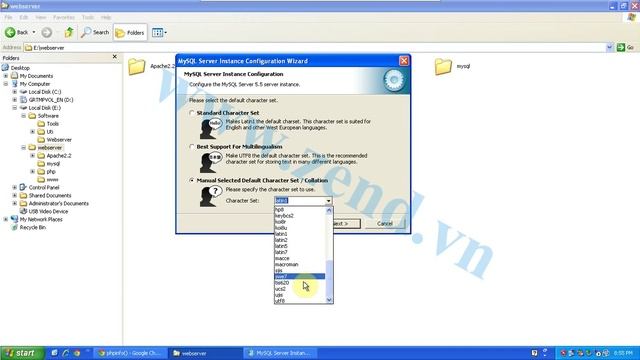Collapse the My Computer tree node
Screen dimensions: 640x360
pyautogui.click(x=6, y=84)
